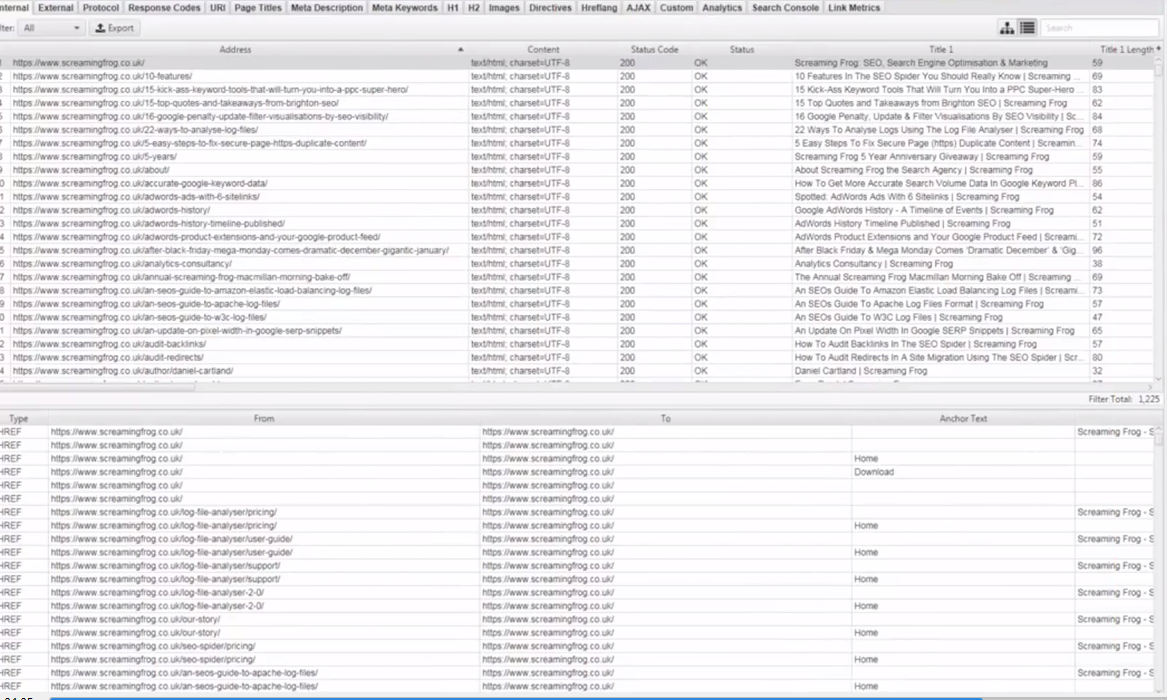Click the Filter Total 1,225 label
This screenshot has width=1167, height=700.
point(1124,399)
